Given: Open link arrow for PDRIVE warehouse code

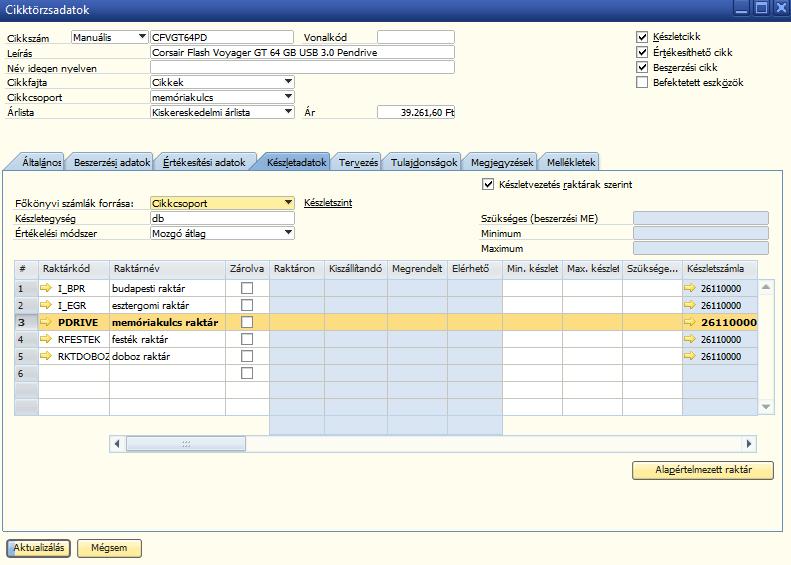Looking at the screenshot, I should coord(46,322).
